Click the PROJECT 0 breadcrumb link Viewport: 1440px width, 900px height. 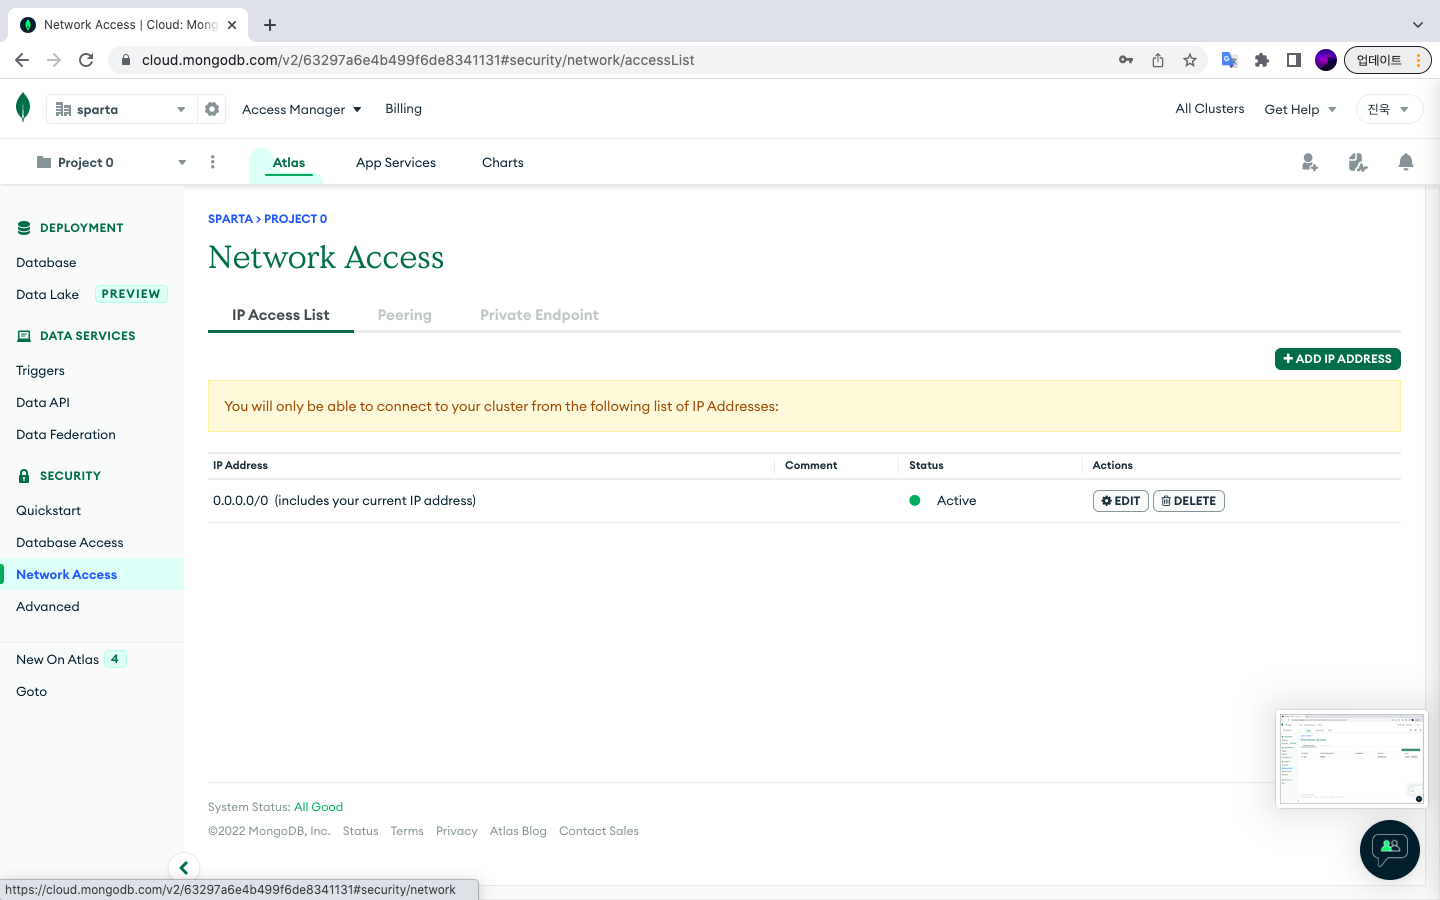click(x=296, y=219)
